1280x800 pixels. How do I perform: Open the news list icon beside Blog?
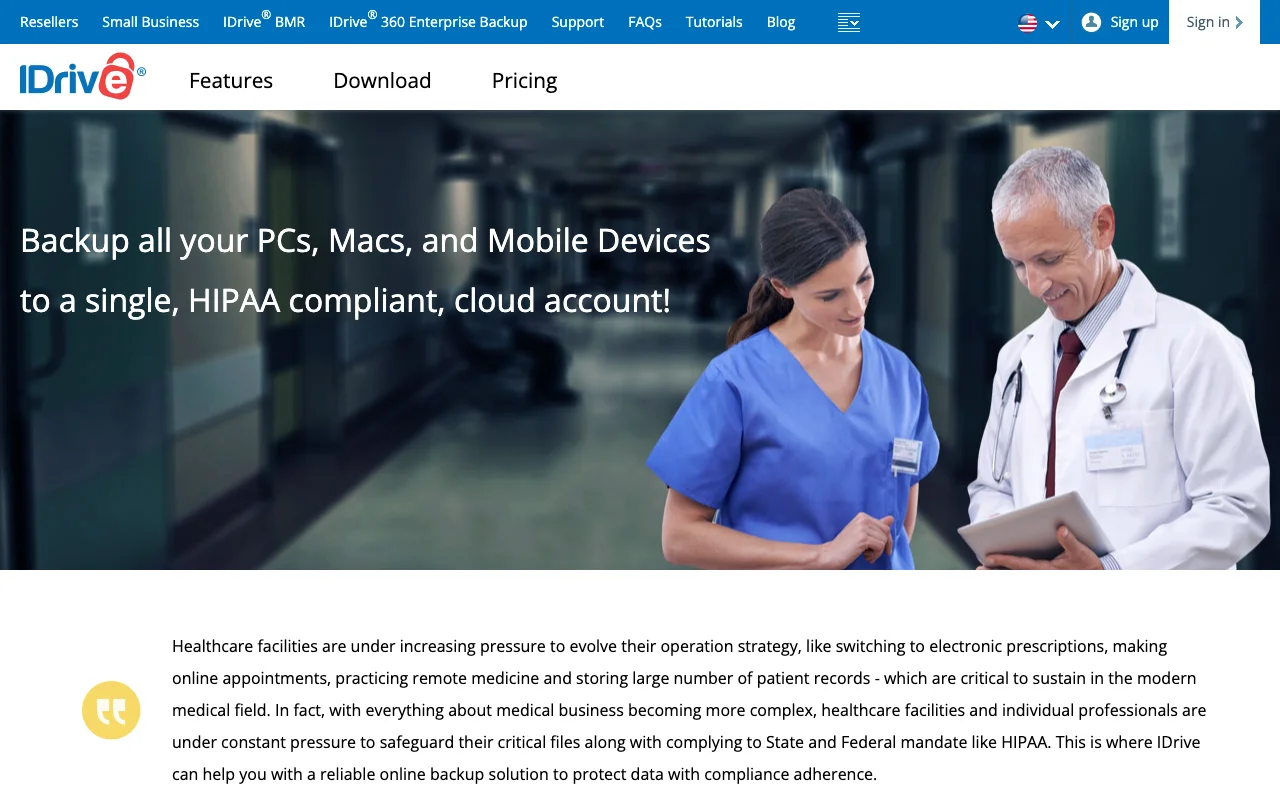849,22
